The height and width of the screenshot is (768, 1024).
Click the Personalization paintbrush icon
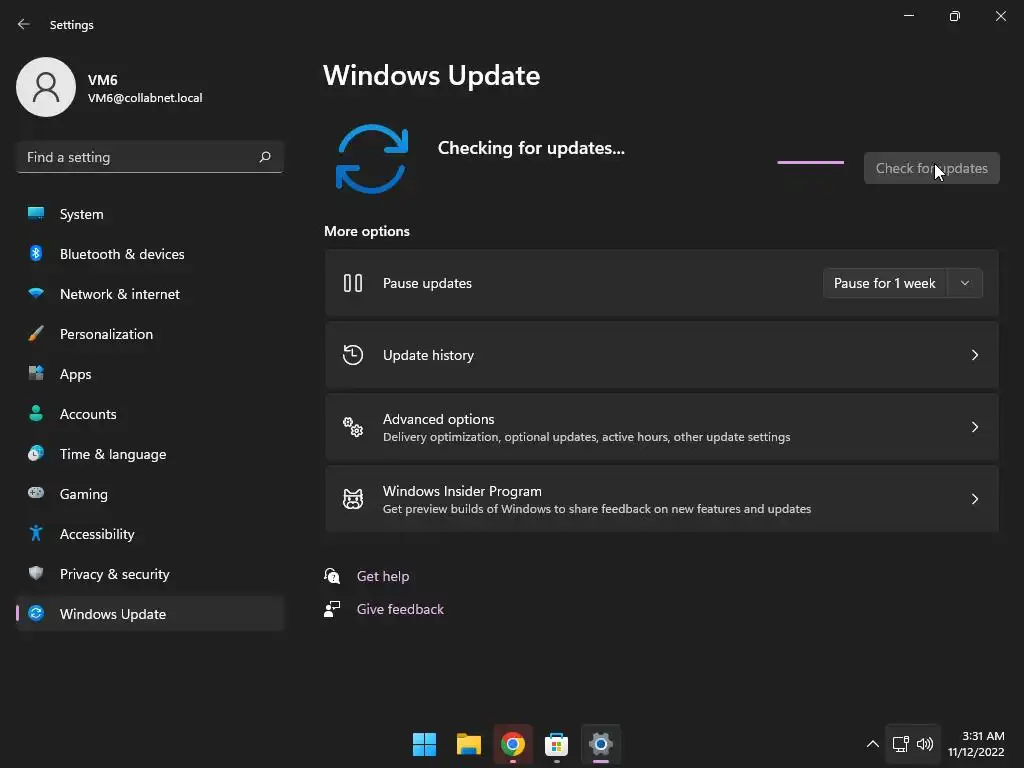(x=36, y=333)
